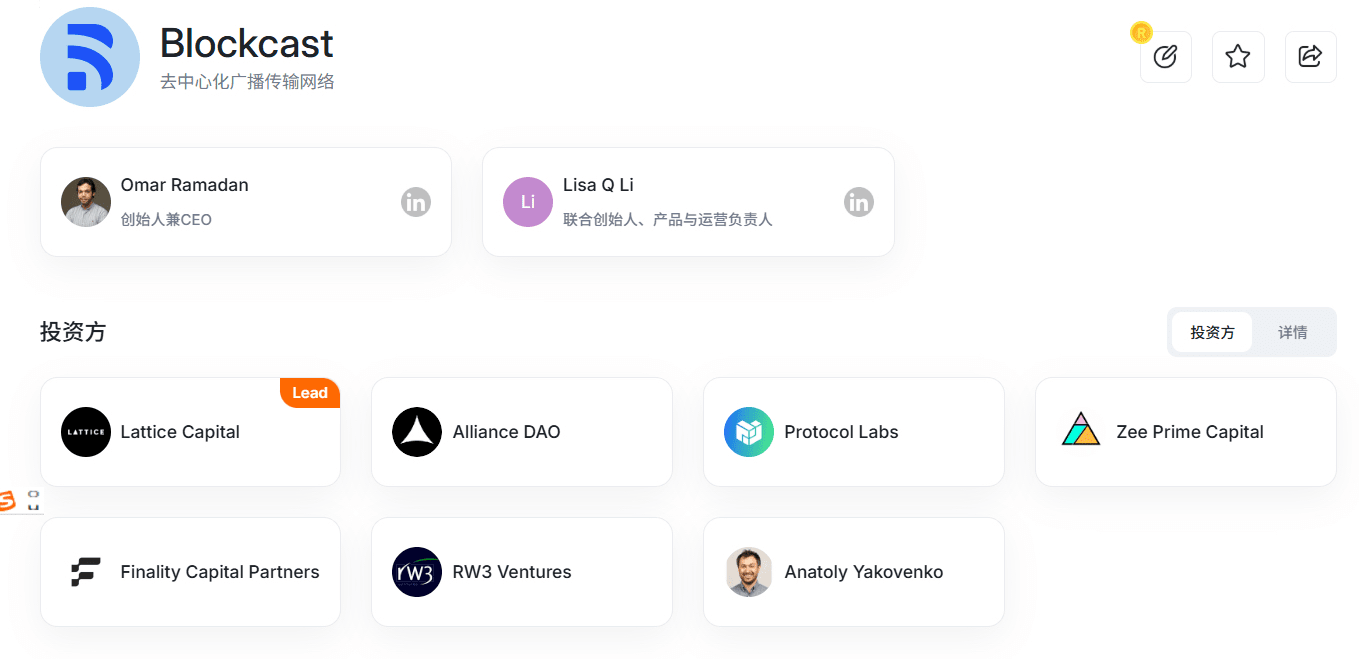Screen dimensions: 1359x659
Task: Open Lisa Q Li's LinkedIn icon
Action: (858, 202)
